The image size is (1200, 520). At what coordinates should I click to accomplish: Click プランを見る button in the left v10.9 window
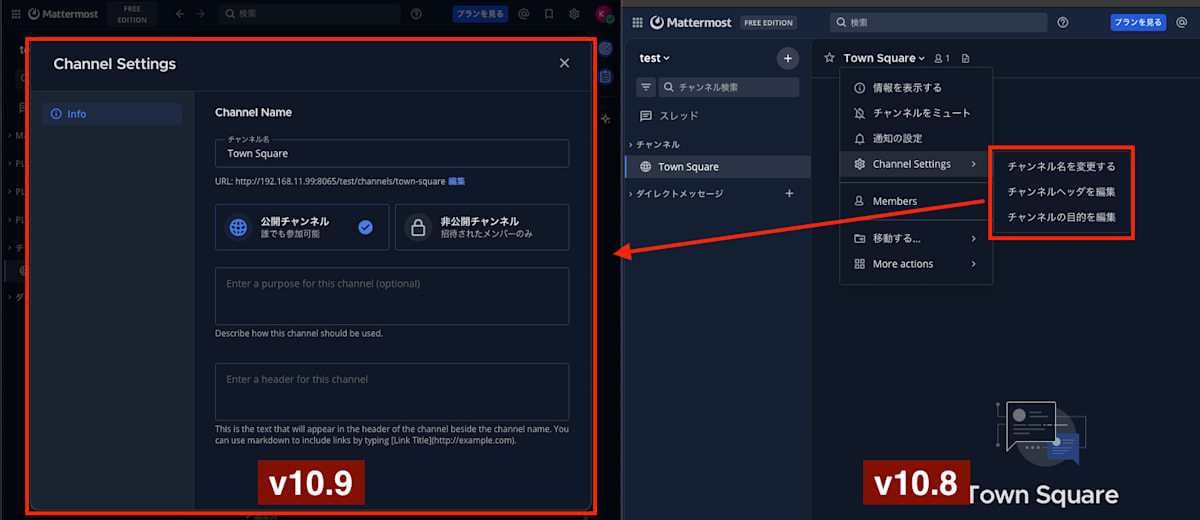click(x=480, y=14)
